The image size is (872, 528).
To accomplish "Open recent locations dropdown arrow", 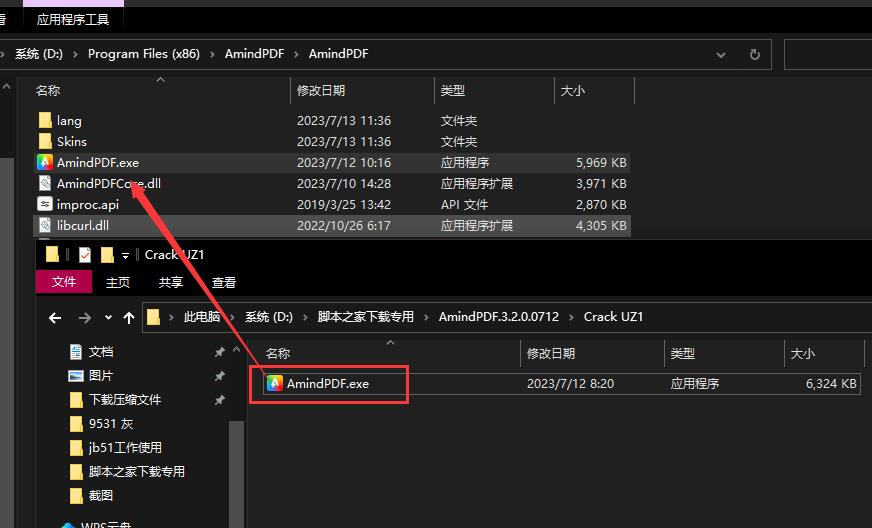I will [x=108, y=318].
